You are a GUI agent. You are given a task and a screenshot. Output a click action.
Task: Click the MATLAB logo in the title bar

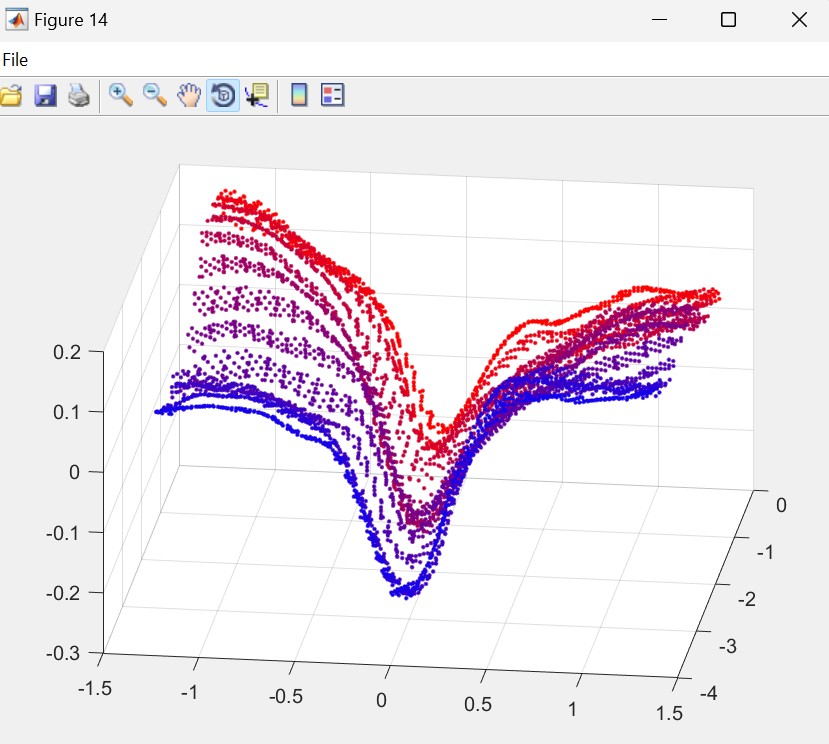tap(16, 20)
